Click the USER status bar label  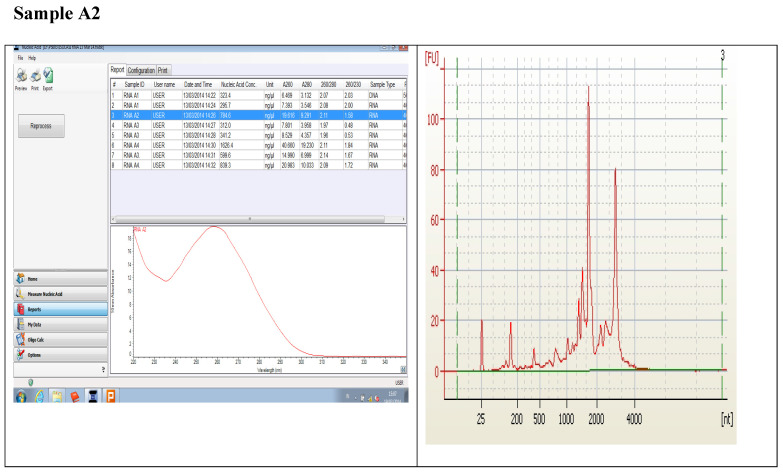(399, 383)
